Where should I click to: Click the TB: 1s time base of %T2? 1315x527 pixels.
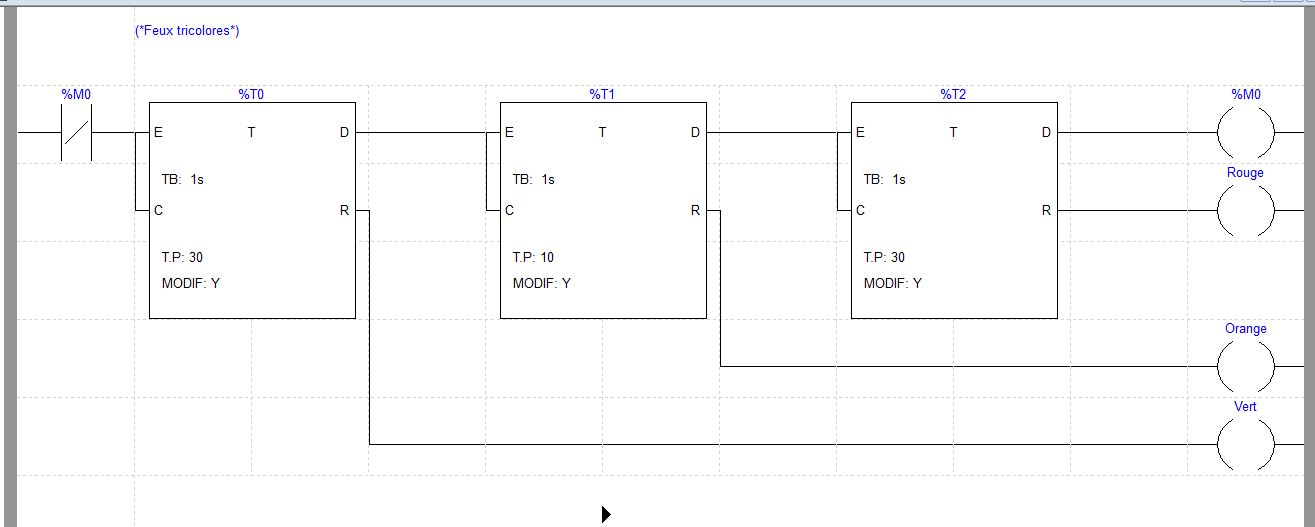[885, 180]
